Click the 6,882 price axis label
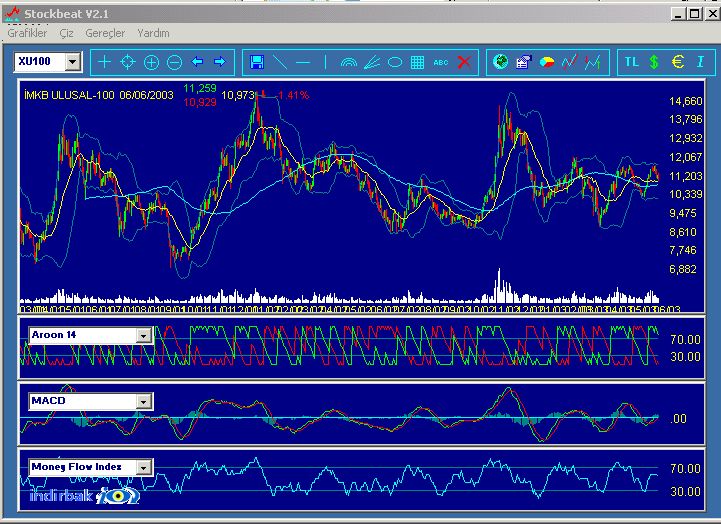Image resolution: width=721 pixels, height=524 pixels. [x=683, y=269]
